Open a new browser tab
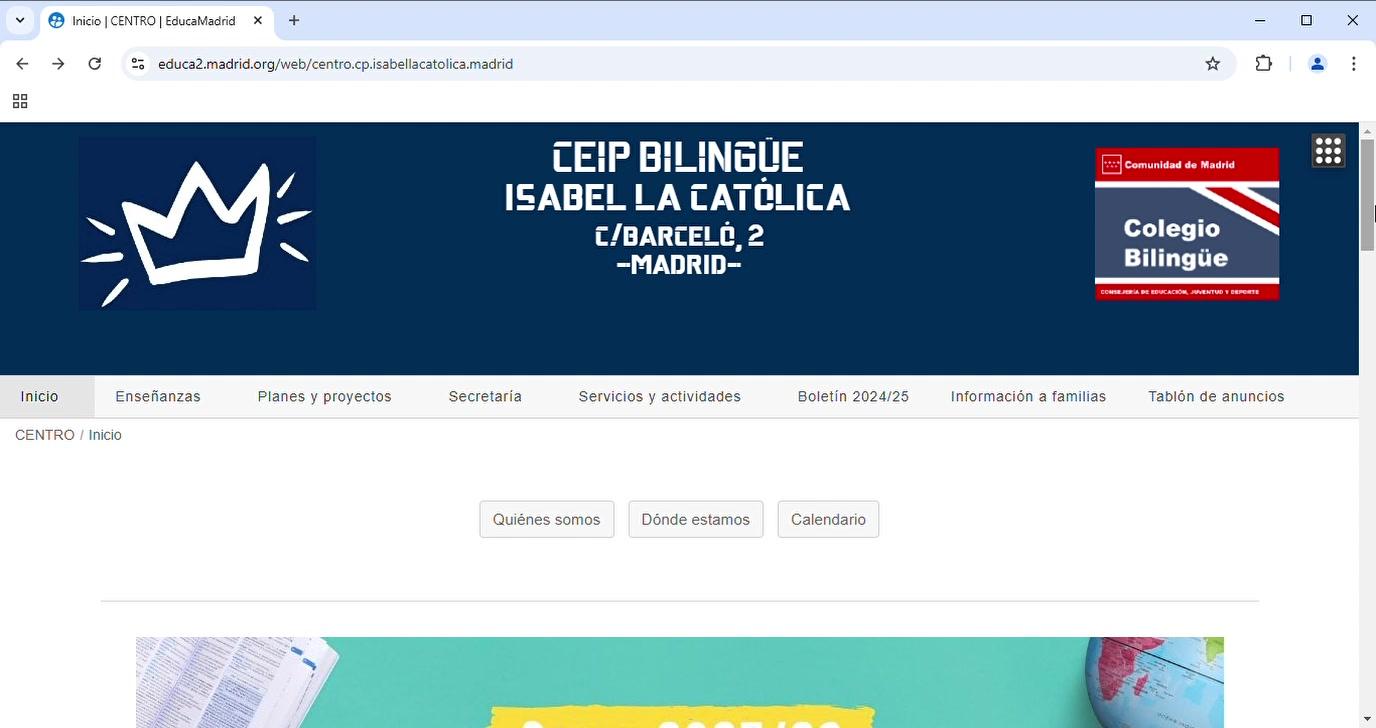 [294, 20]
